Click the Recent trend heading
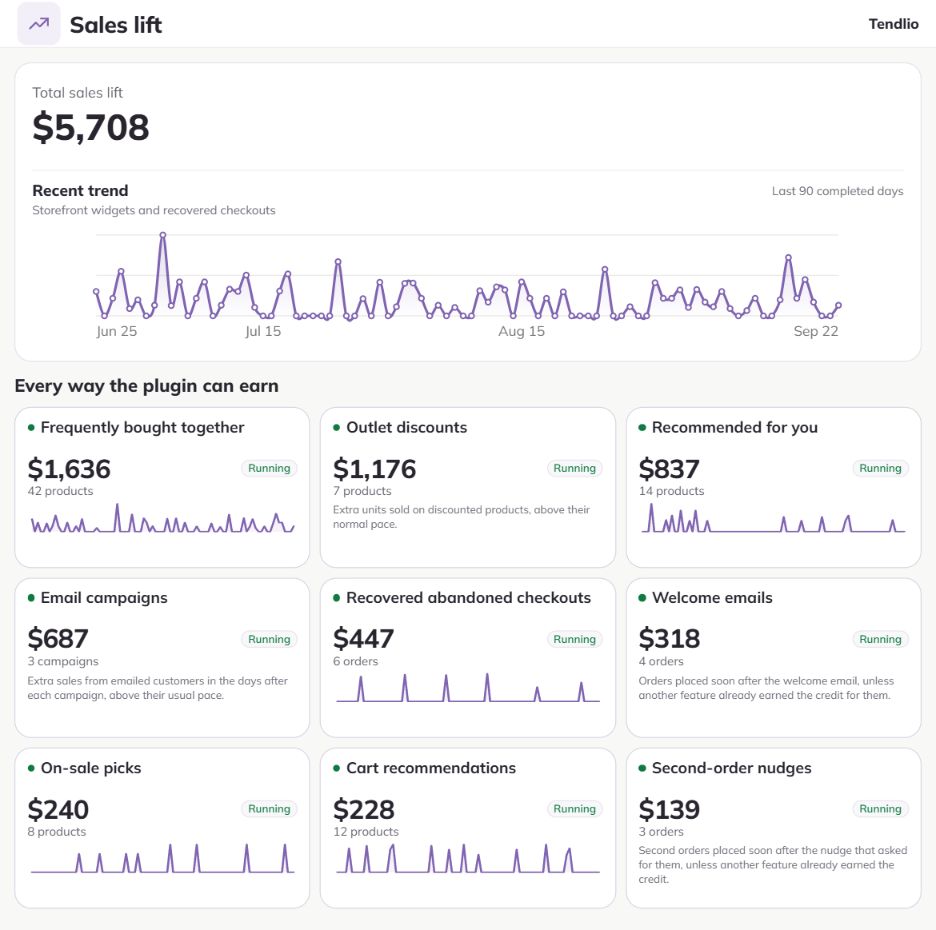 [80, 190]
